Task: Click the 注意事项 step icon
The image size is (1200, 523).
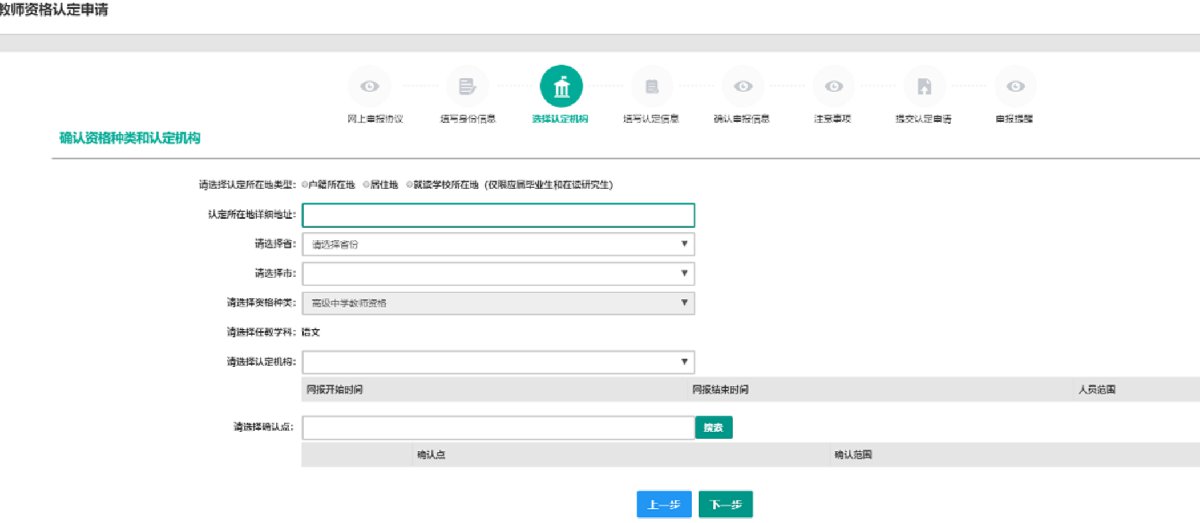Action: (x=832, y=87)
